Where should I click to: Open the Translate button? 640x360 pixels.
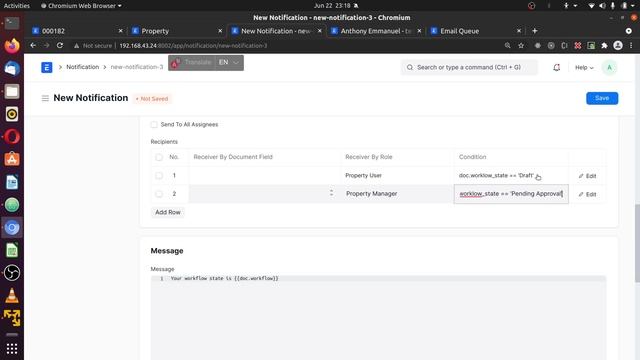pos(192,62)
